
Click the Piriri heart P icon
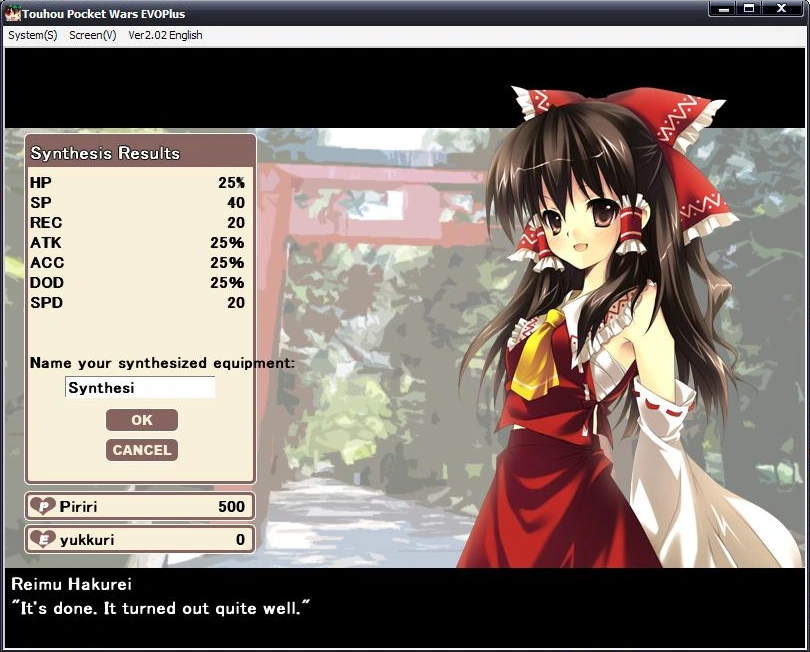pos(42,505)
